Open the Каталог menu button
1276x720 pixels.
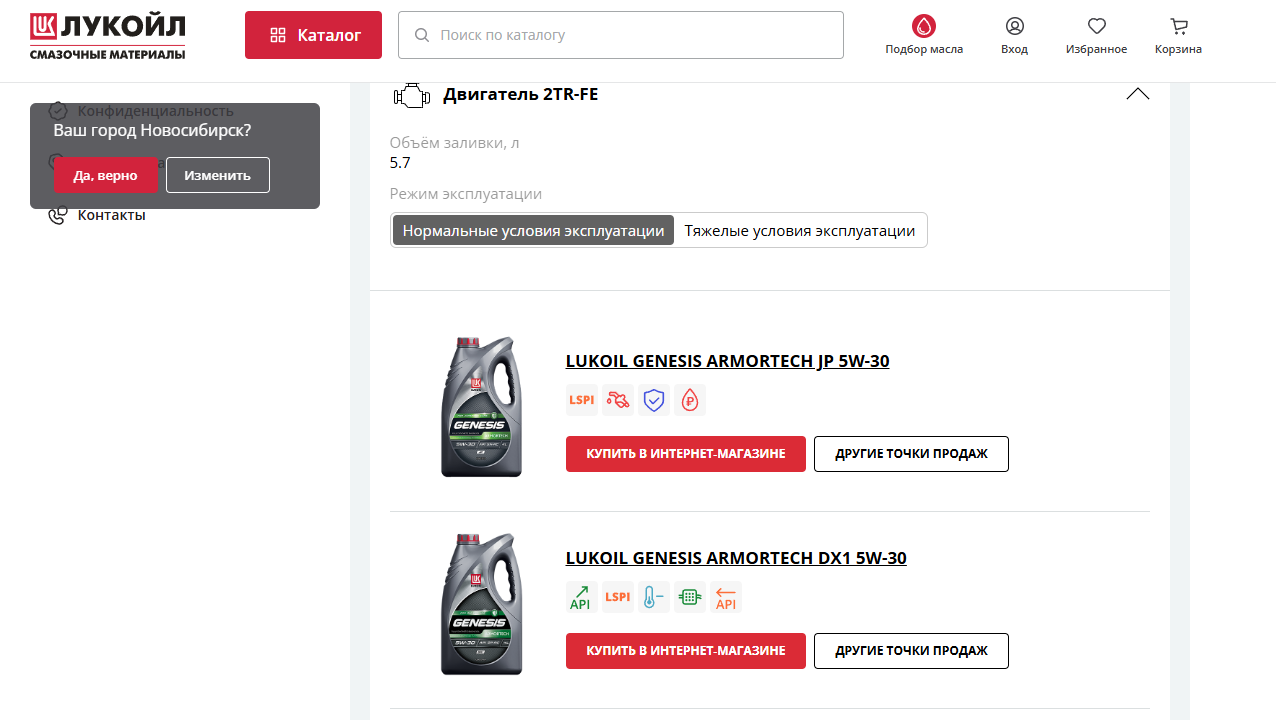(313, 35)
